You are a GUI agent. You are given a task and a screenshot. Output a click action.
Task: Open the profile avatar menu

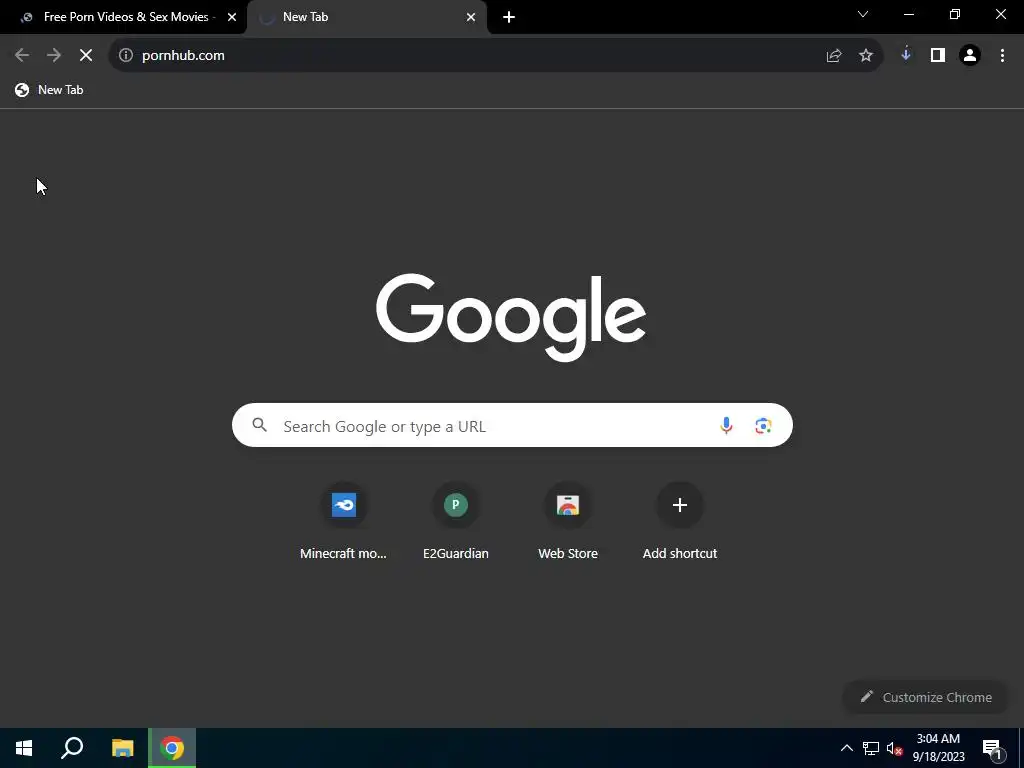[x=970, y=56]
